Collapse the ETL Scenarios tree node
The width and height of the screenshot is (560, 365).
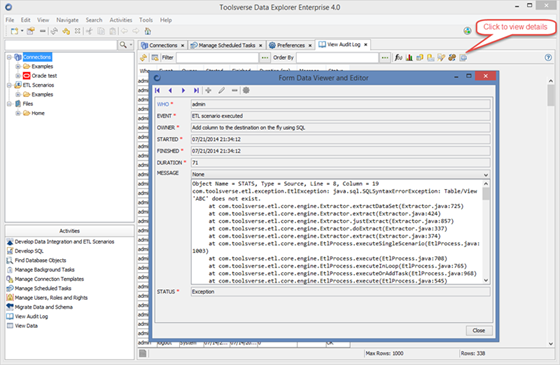point(10,85)
